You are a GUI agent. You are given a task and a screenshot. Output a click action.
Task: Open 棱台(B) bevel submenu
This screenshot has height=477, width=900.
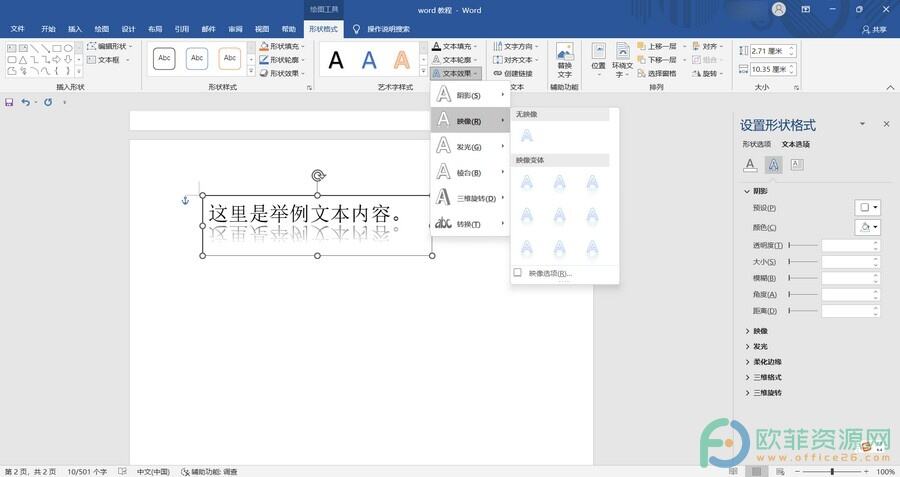(470, 172)
